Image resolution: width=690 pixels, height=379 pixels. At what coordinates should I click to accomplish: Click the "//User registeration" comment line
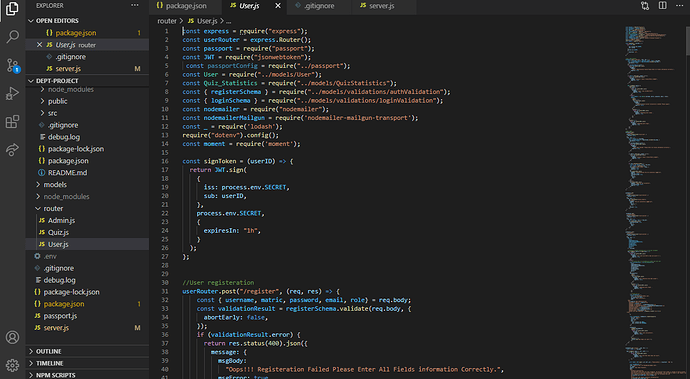218,283
